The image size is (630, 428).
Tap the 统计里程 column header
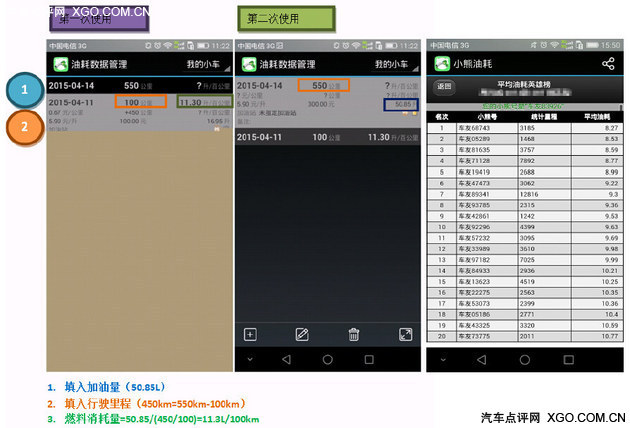click(544, 117)
